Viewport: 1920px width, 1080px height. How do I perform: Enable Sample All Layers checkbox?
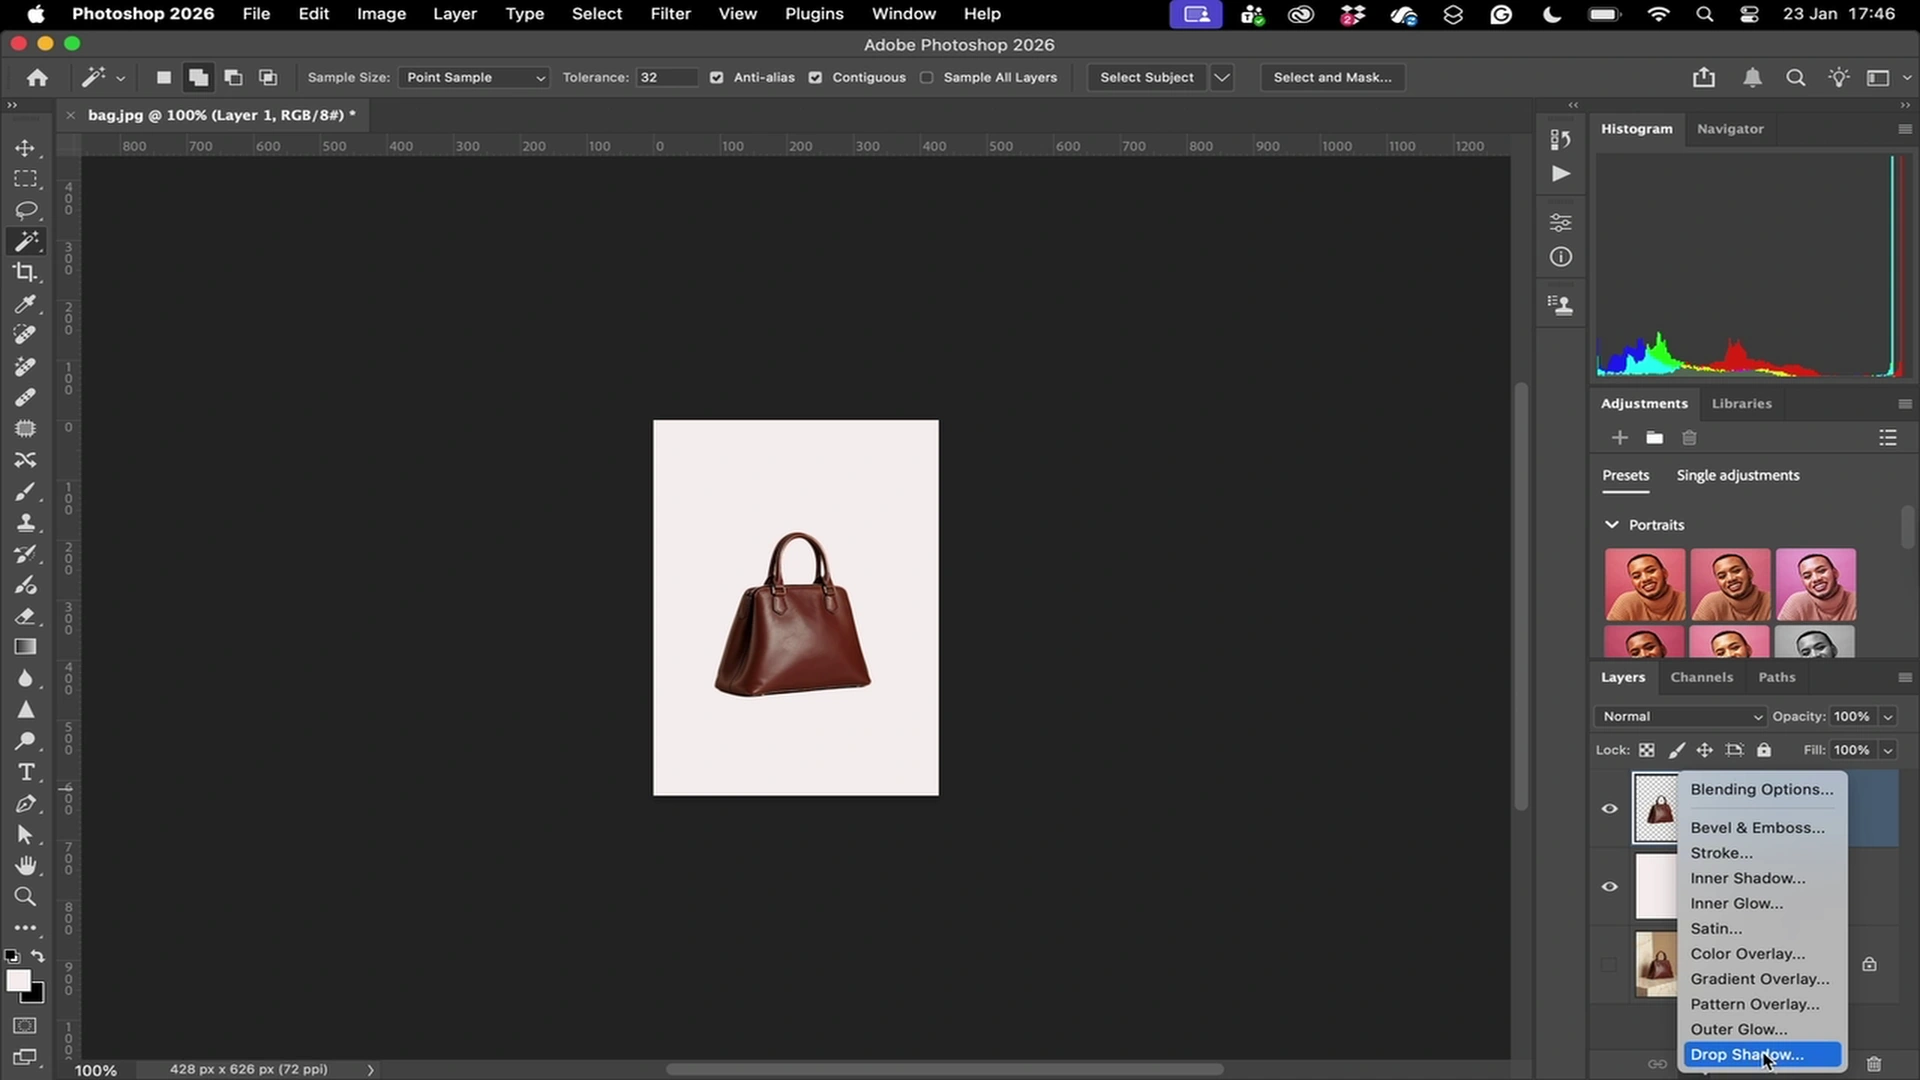click(927, 78)
